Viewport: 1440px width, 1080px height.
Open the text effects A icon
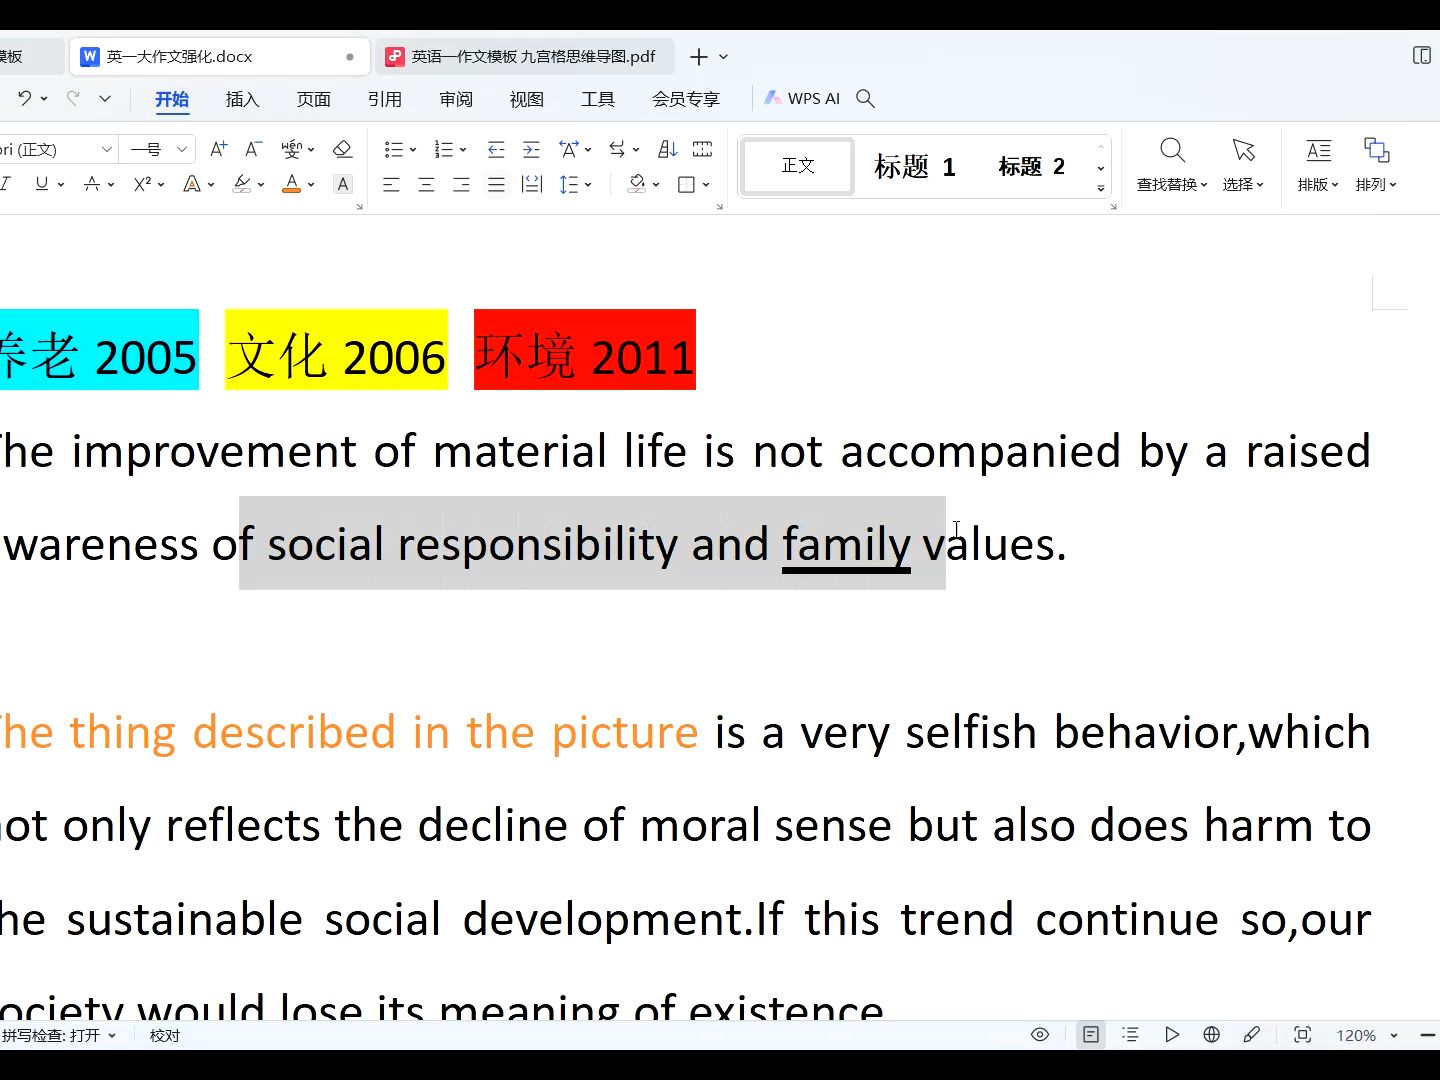[192, 184]
